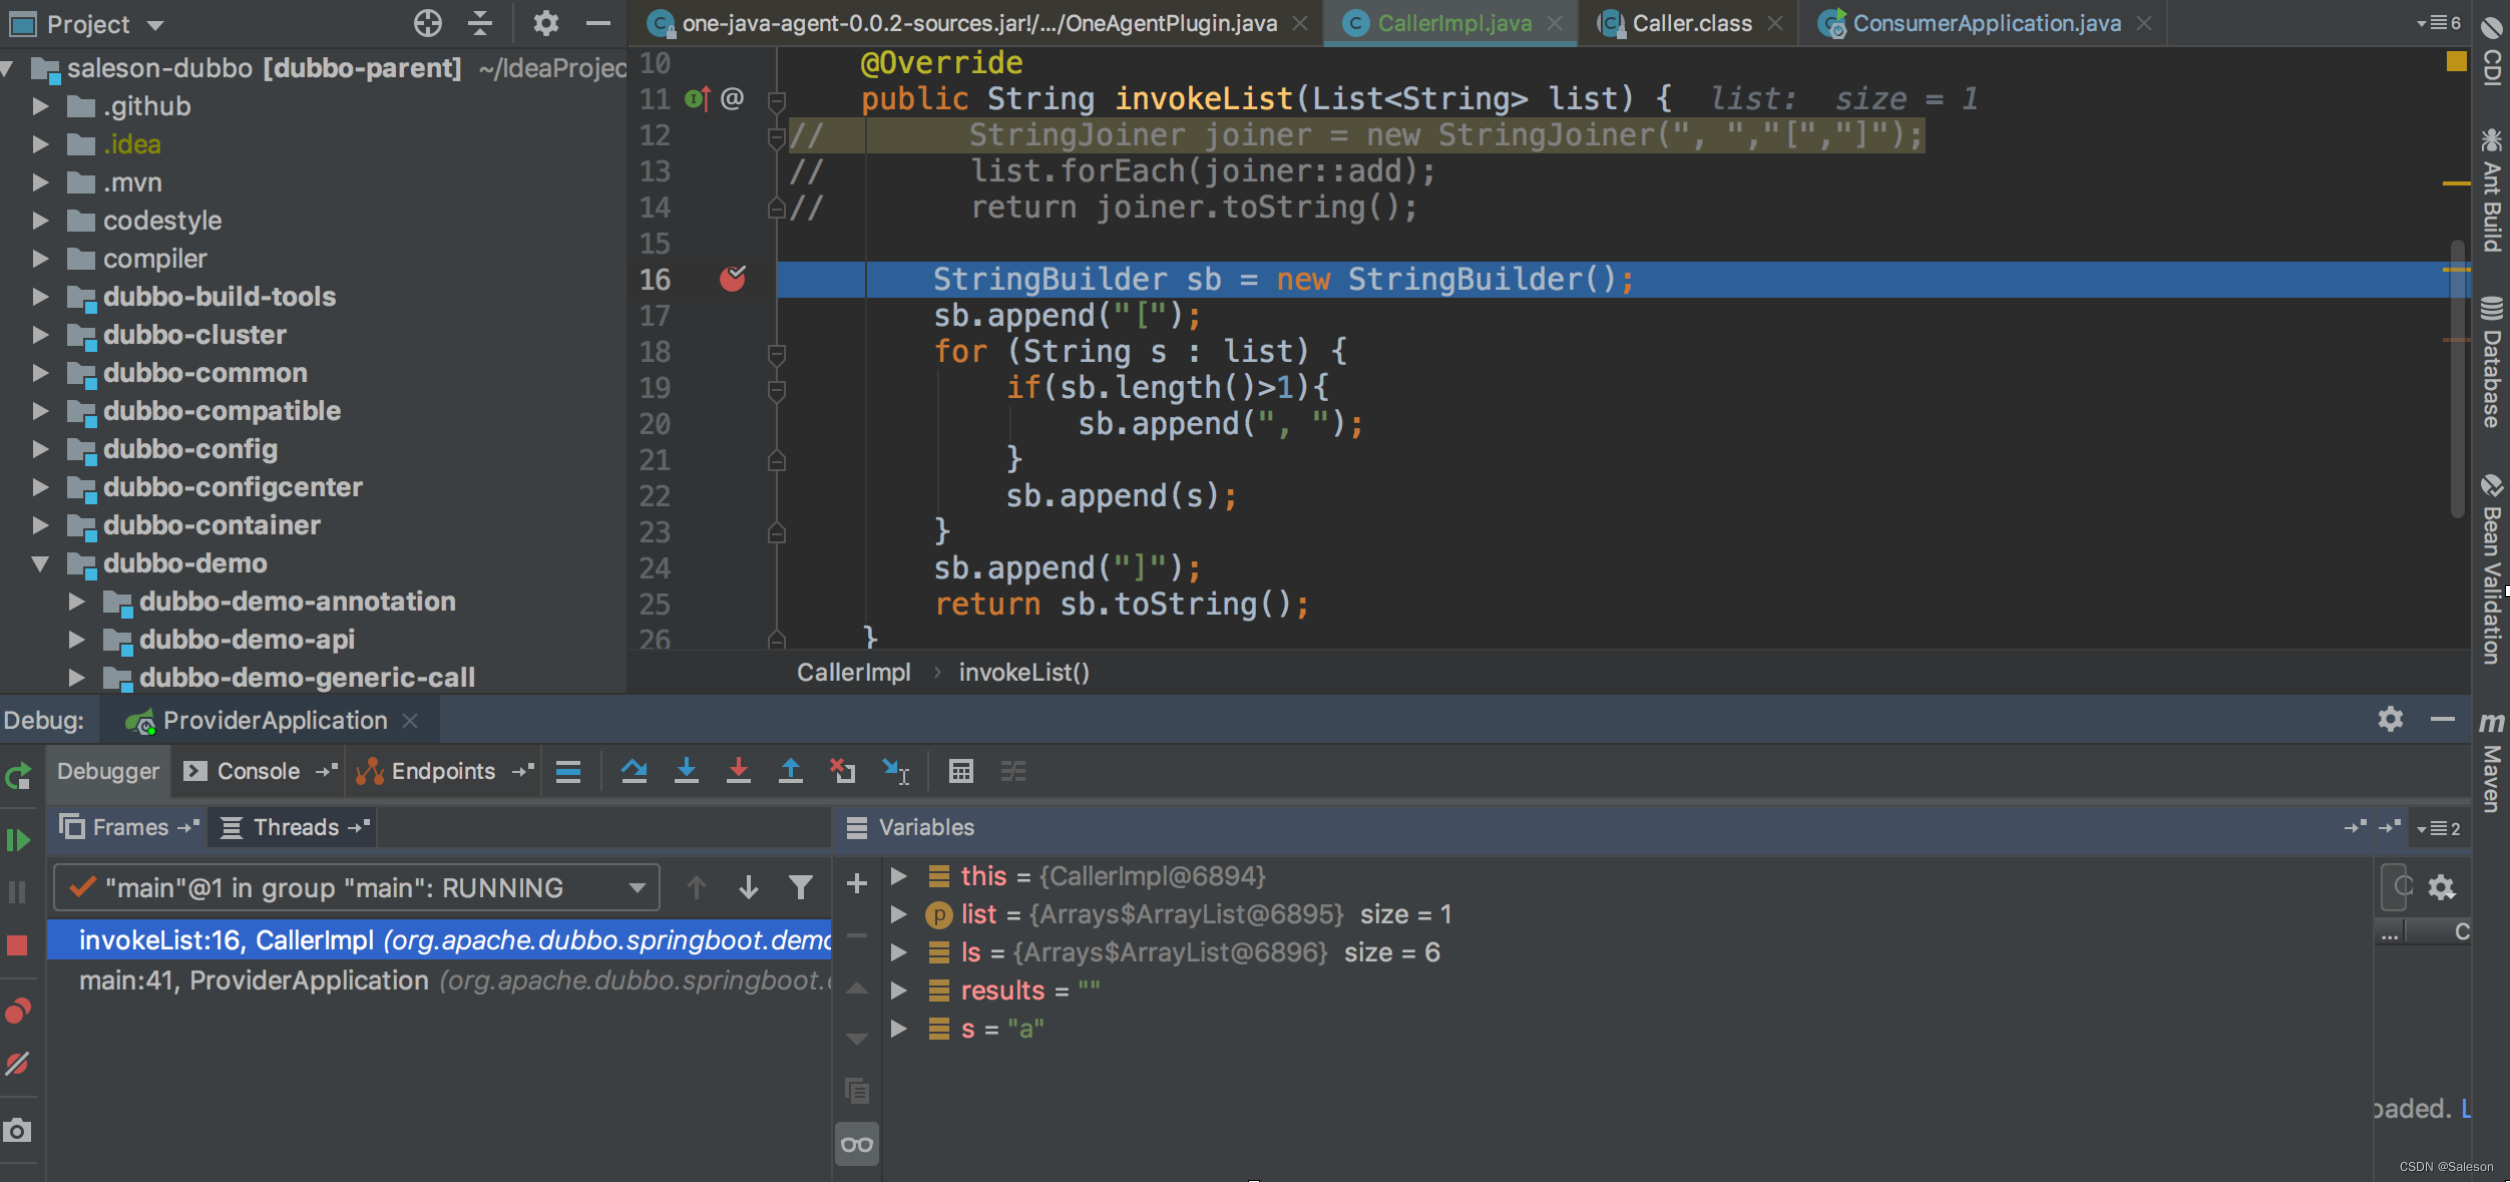
Task: Open the Ant Build tool window
Action: (x=2491, y=191)
